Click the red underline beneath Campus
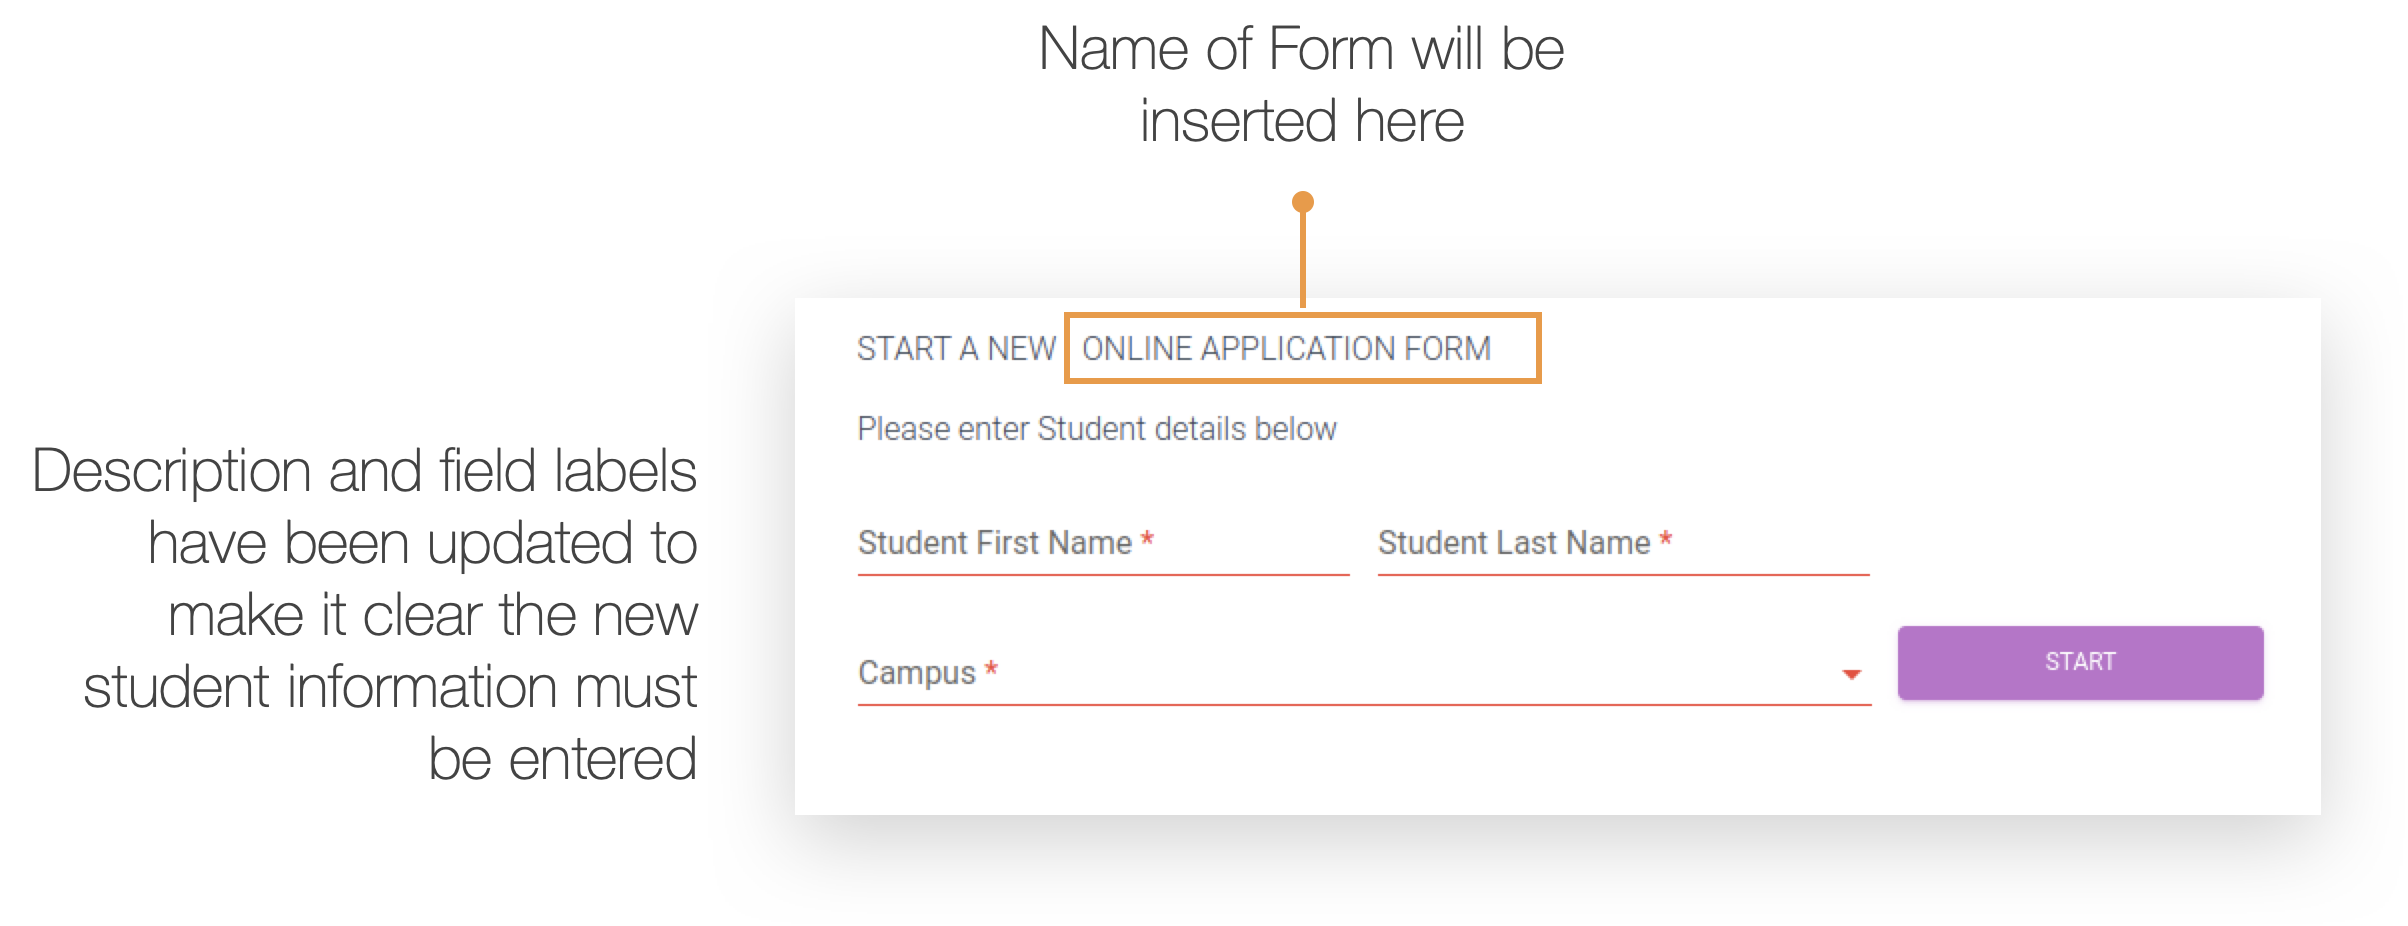 coord(1362,705)
